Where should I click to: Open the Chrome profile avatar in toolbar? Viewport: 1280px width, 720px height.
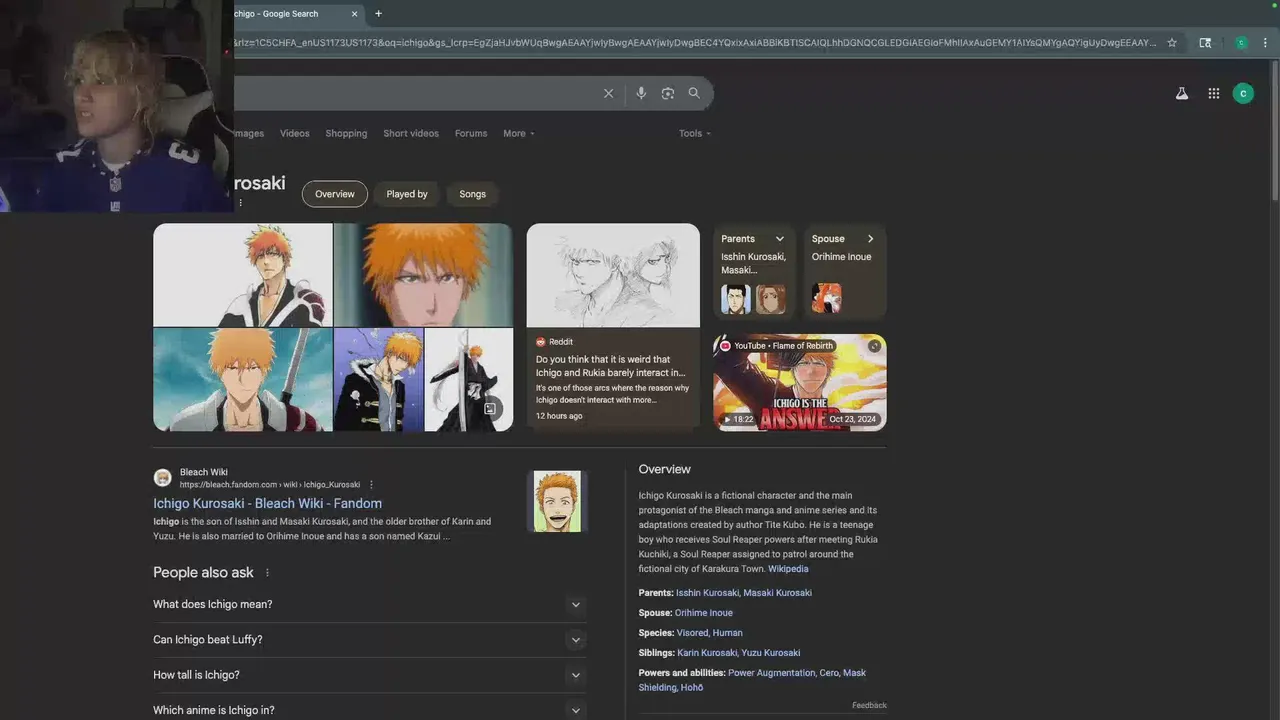click(x=1241, y=43)
